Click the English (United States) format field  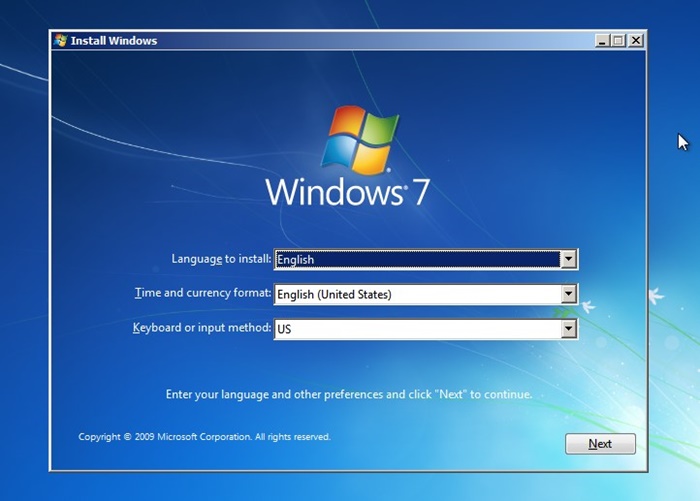pos(425,294)
